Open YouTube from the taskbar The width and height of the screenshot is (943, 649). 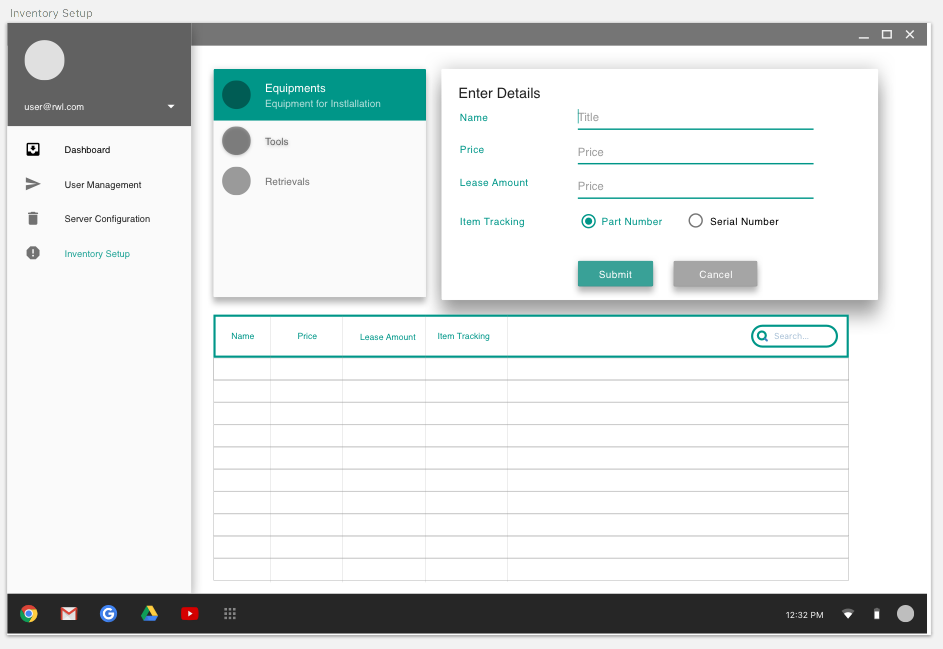pos(190,614)
